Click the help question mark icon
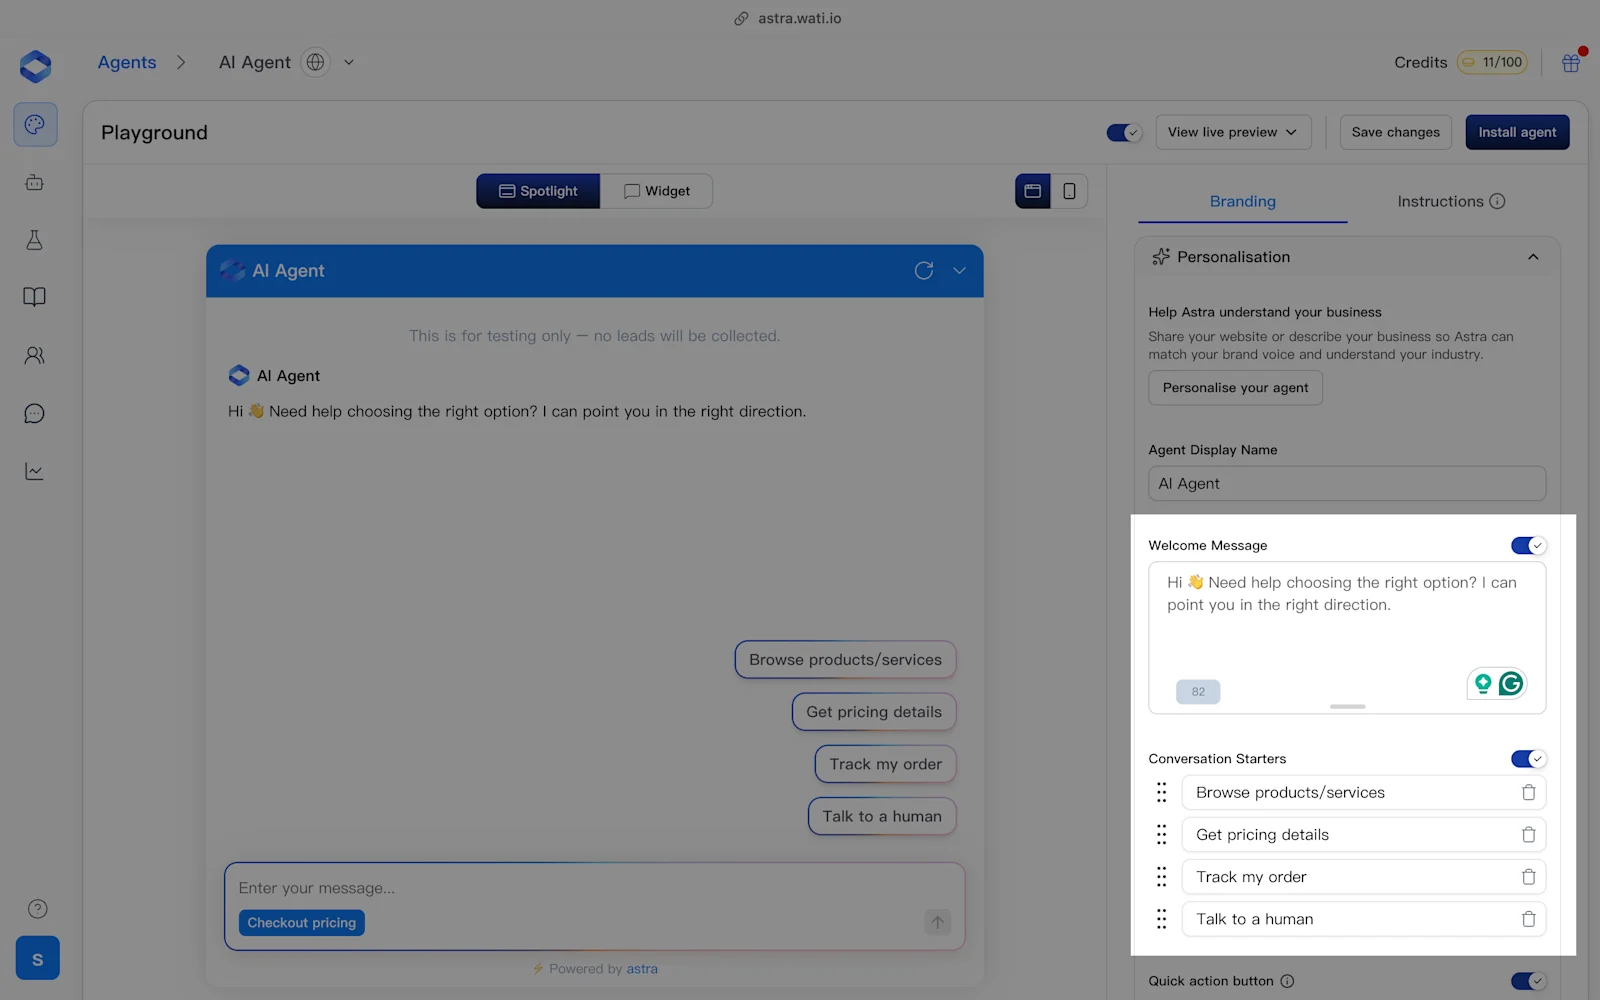 click(x=37, y=908)
